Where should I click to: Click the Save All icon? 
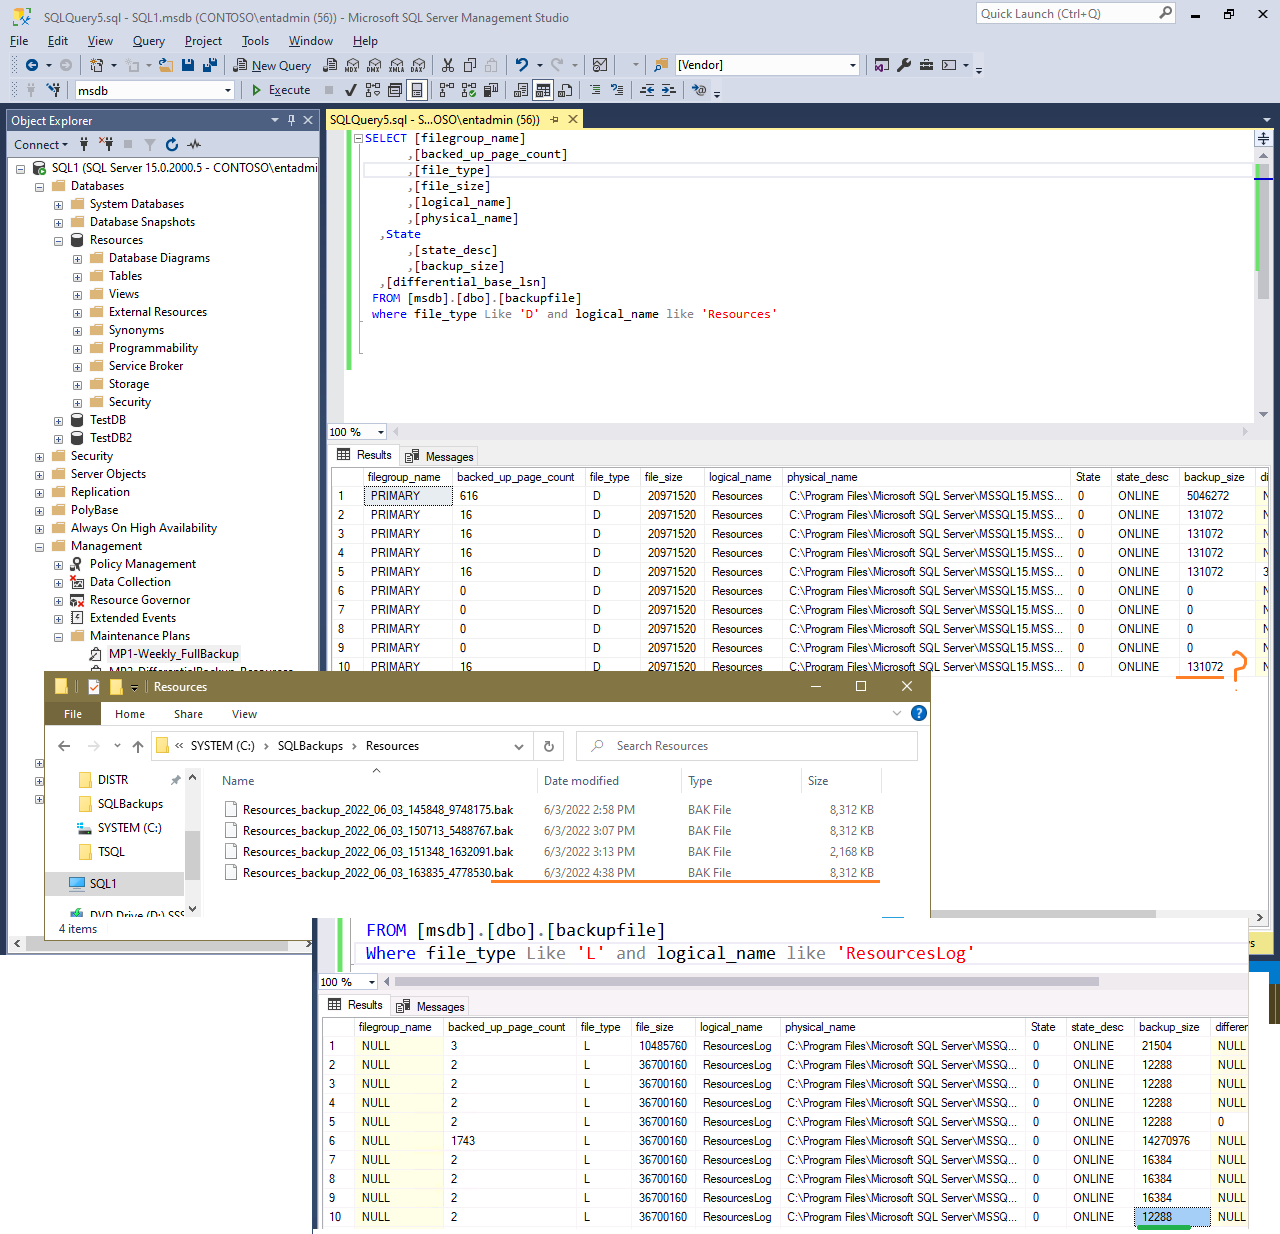(210, 65)
